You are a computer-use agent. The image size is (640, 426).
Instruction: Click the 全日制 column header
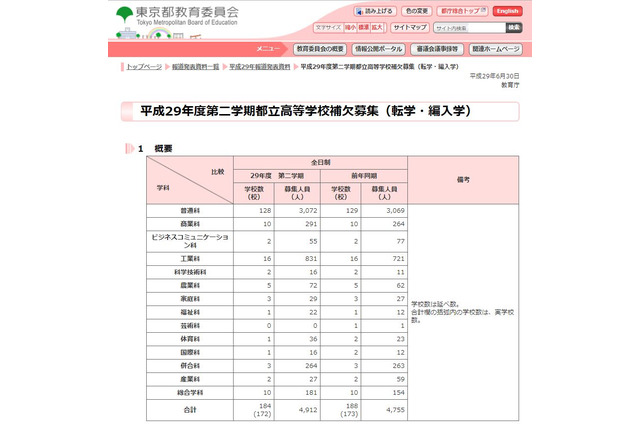point(320,162)
